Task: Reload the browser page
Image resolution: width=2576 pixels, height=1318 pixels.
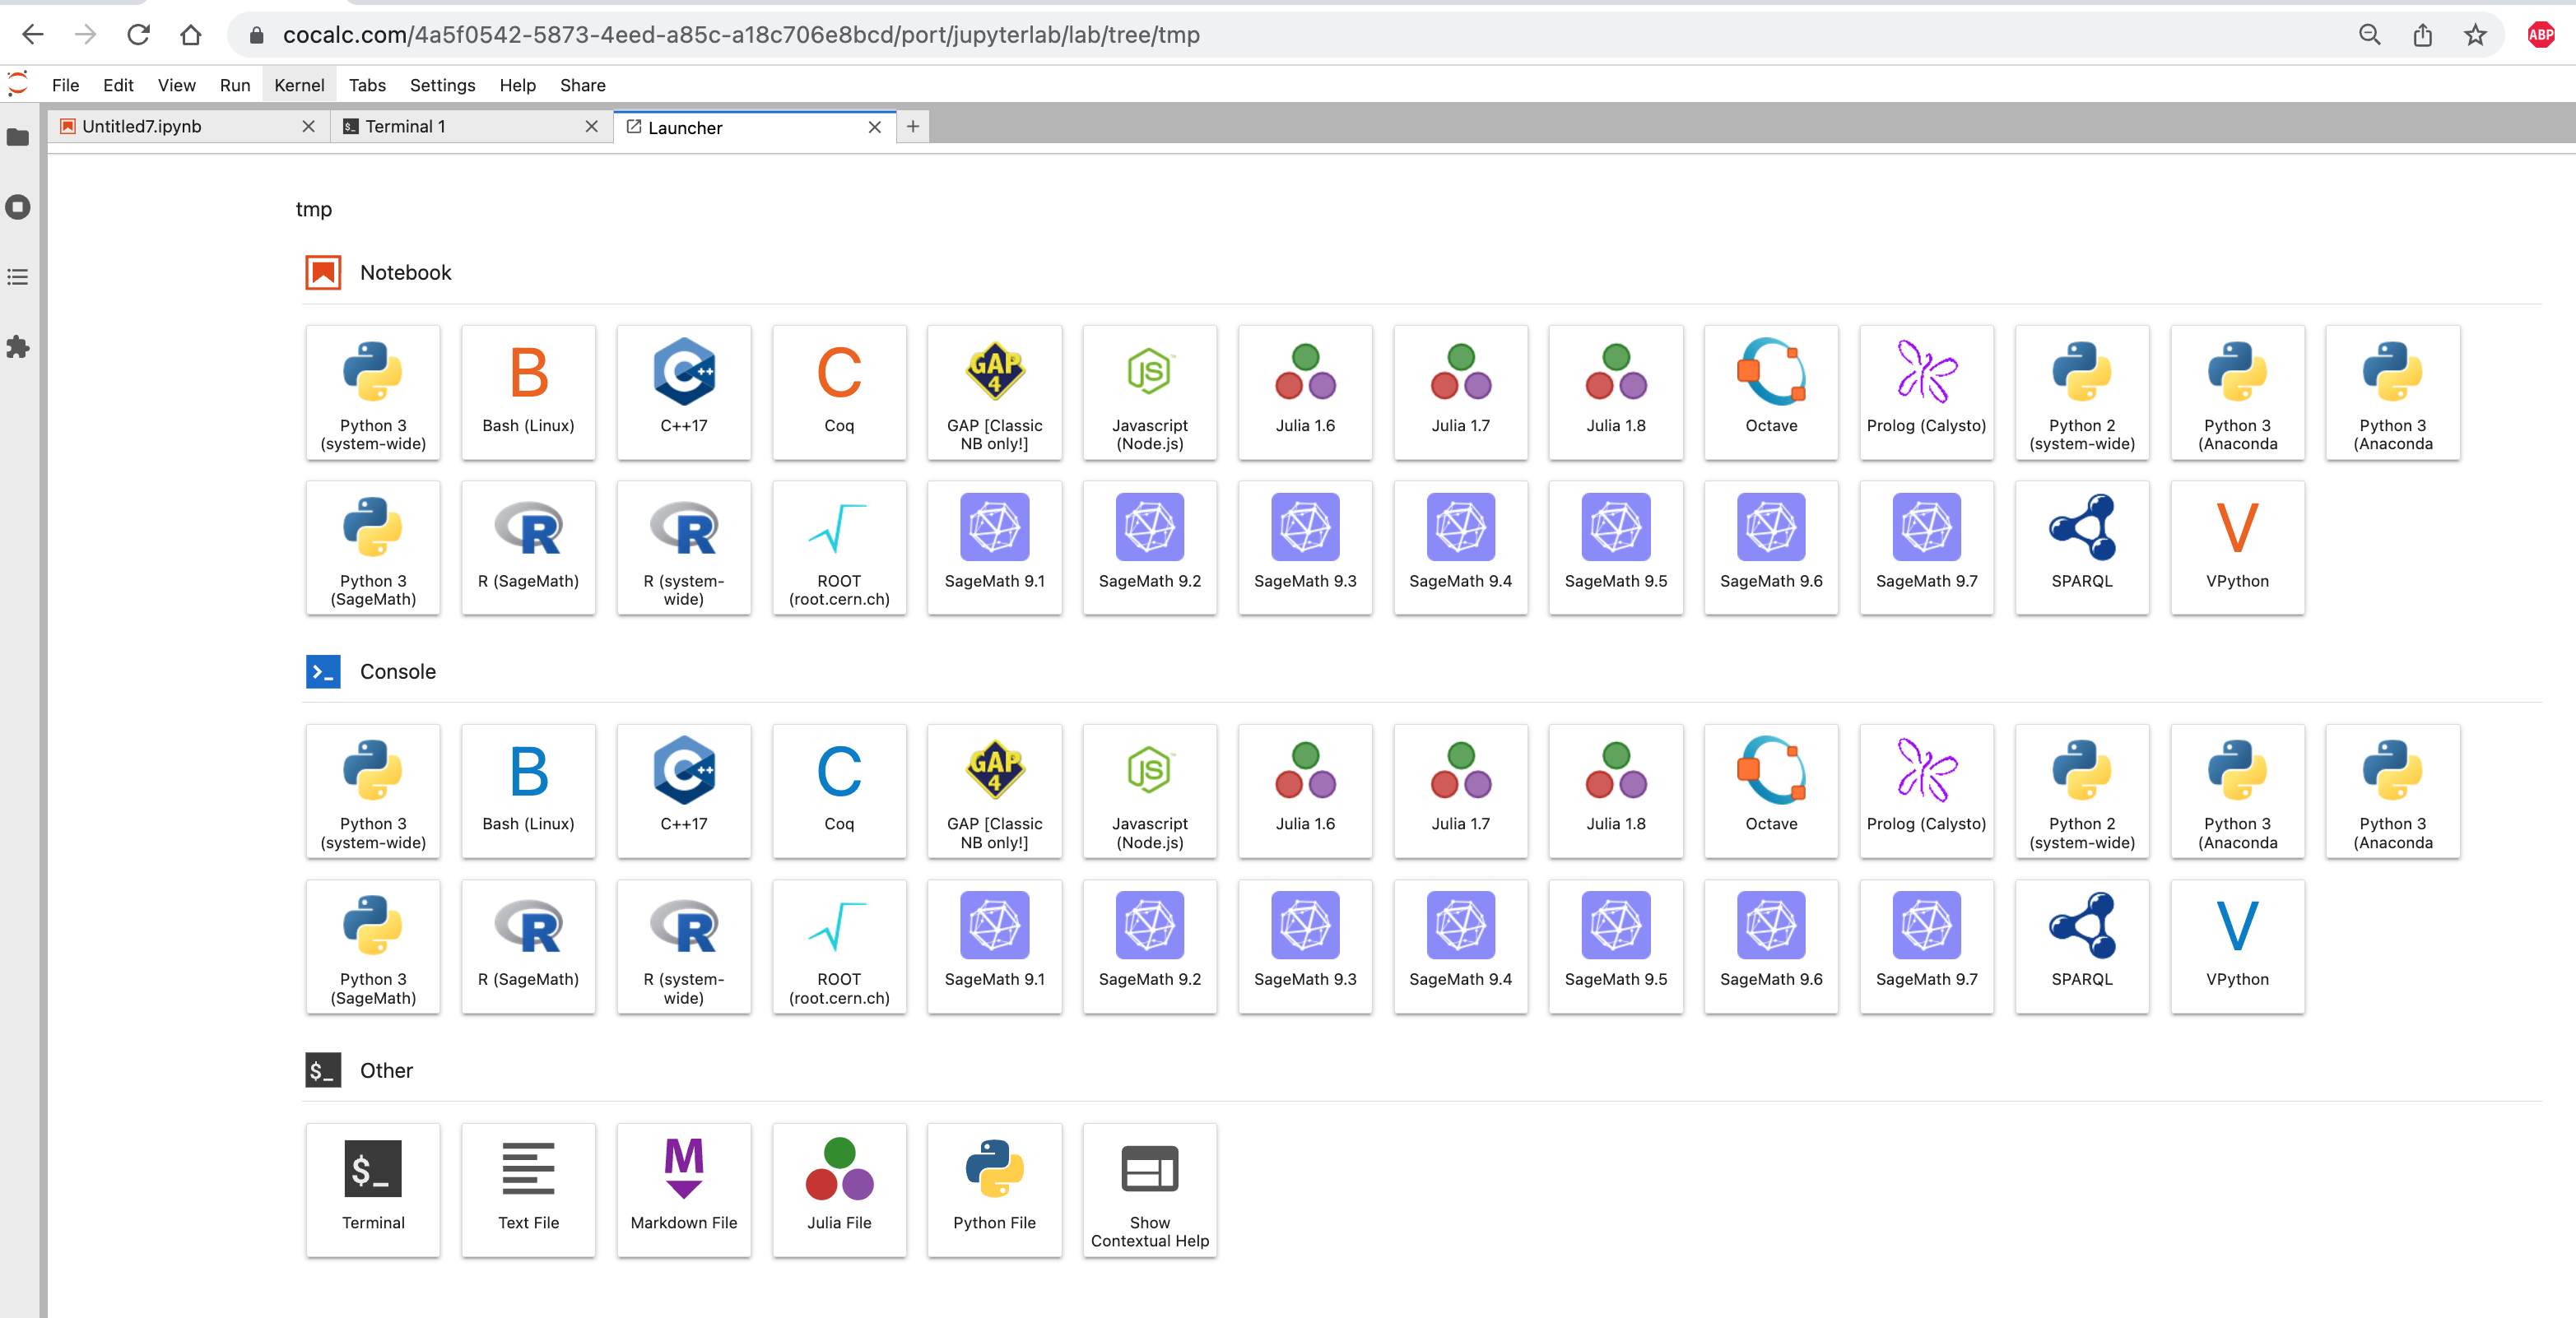Action: 138,35
